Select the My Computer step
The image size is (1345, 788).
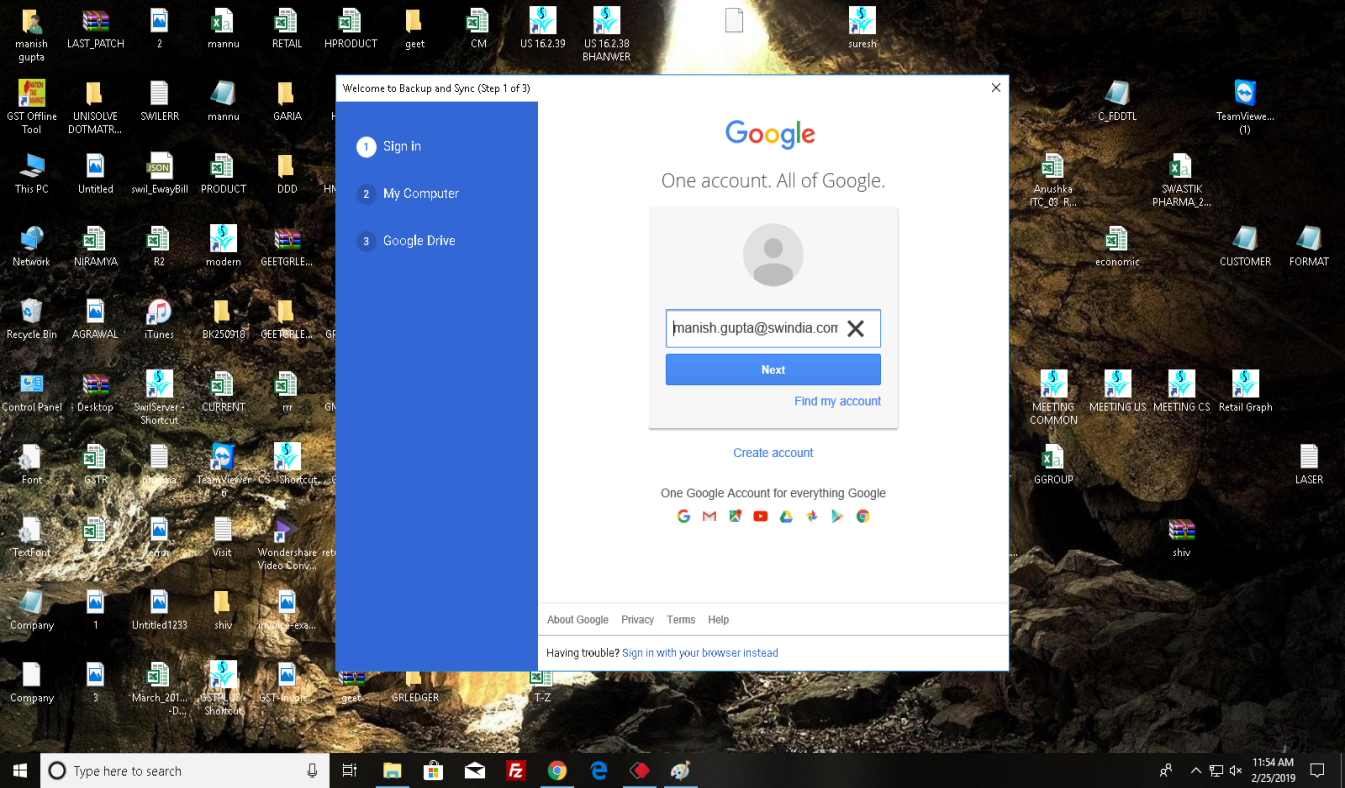pos(408,193)
